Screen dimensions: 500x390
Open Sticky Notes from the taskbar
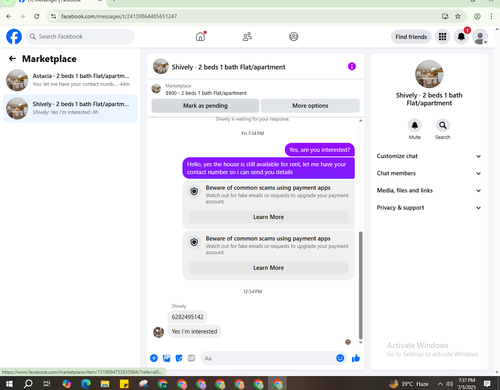click(124, 384)
